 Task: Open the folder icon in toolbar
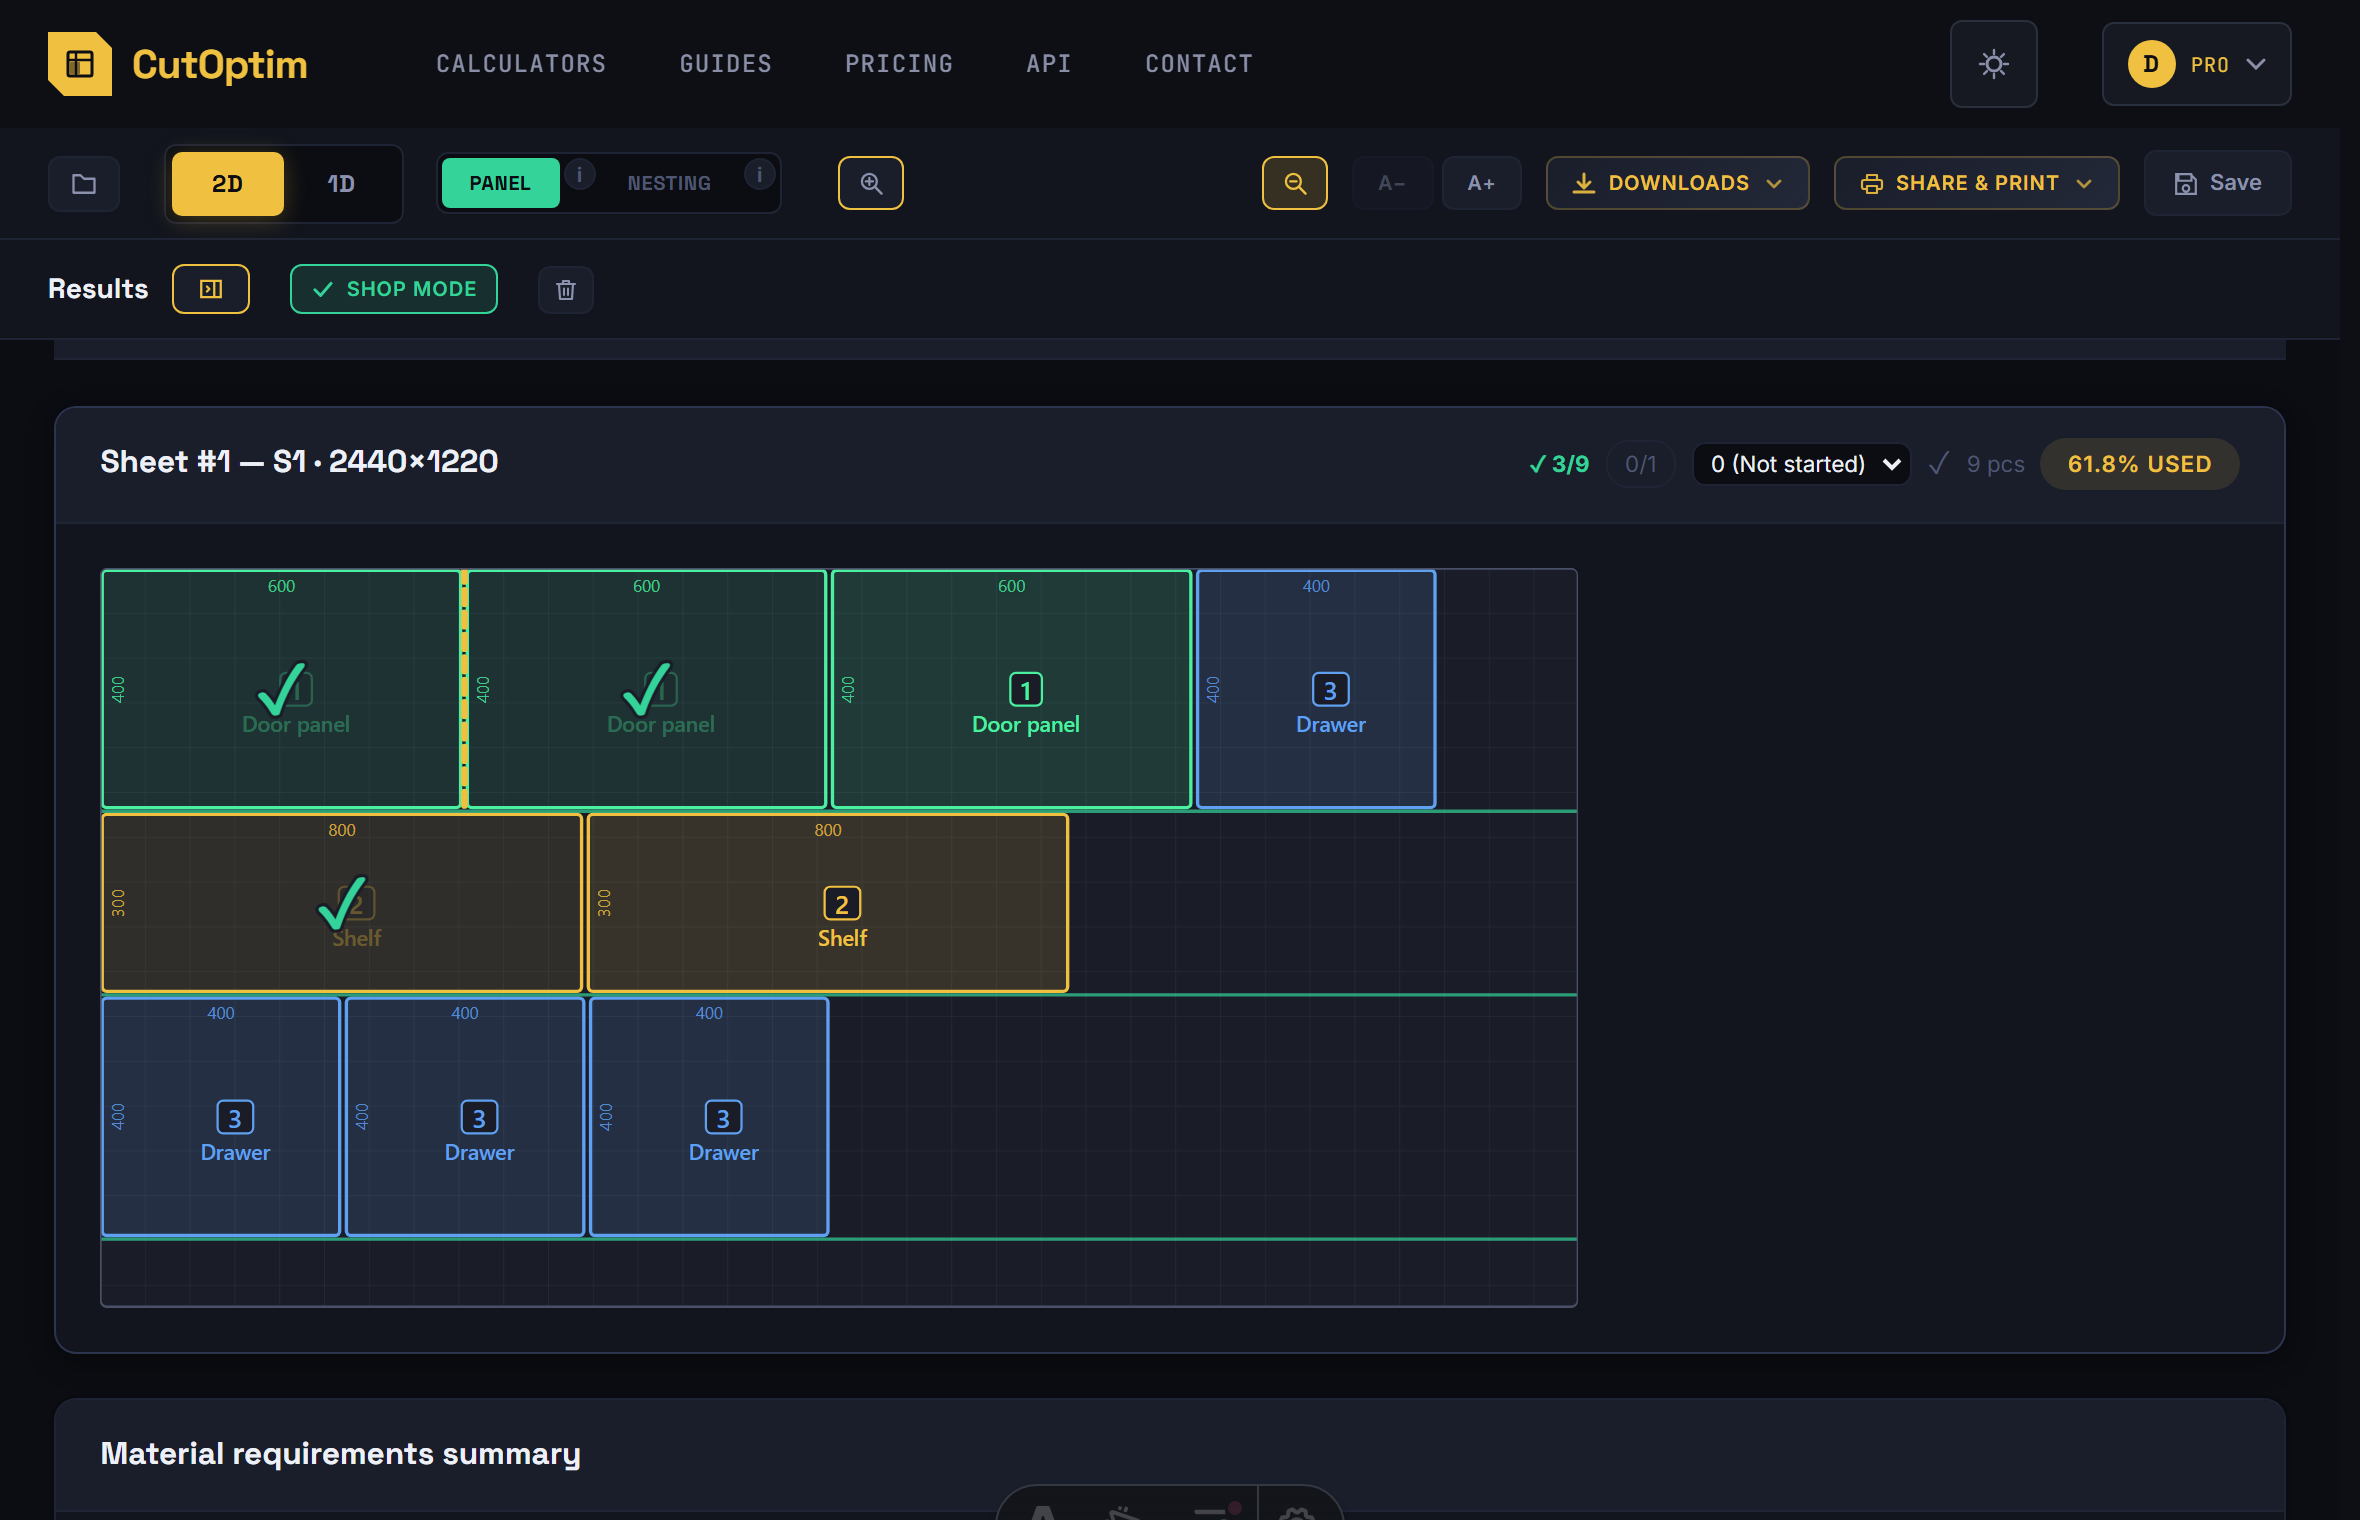(x=84, y=184)
